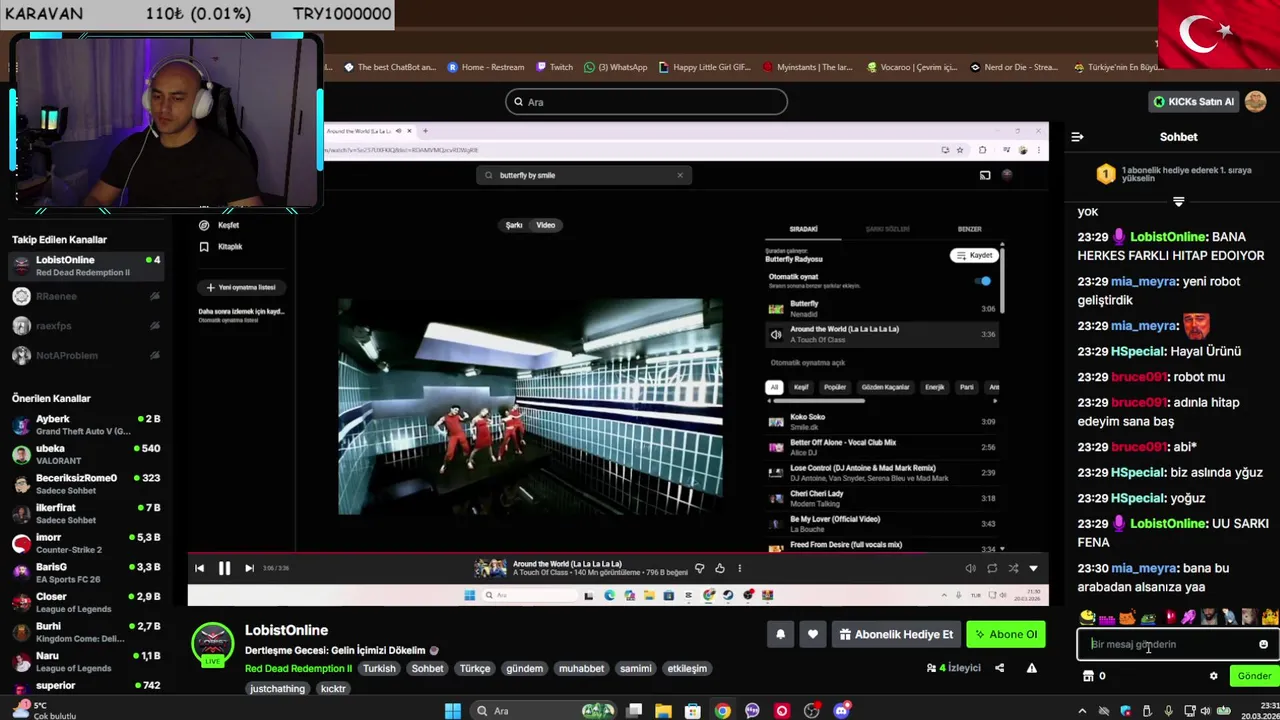
Task: Click the muhabbet tag
Action: tap(581, 668)
